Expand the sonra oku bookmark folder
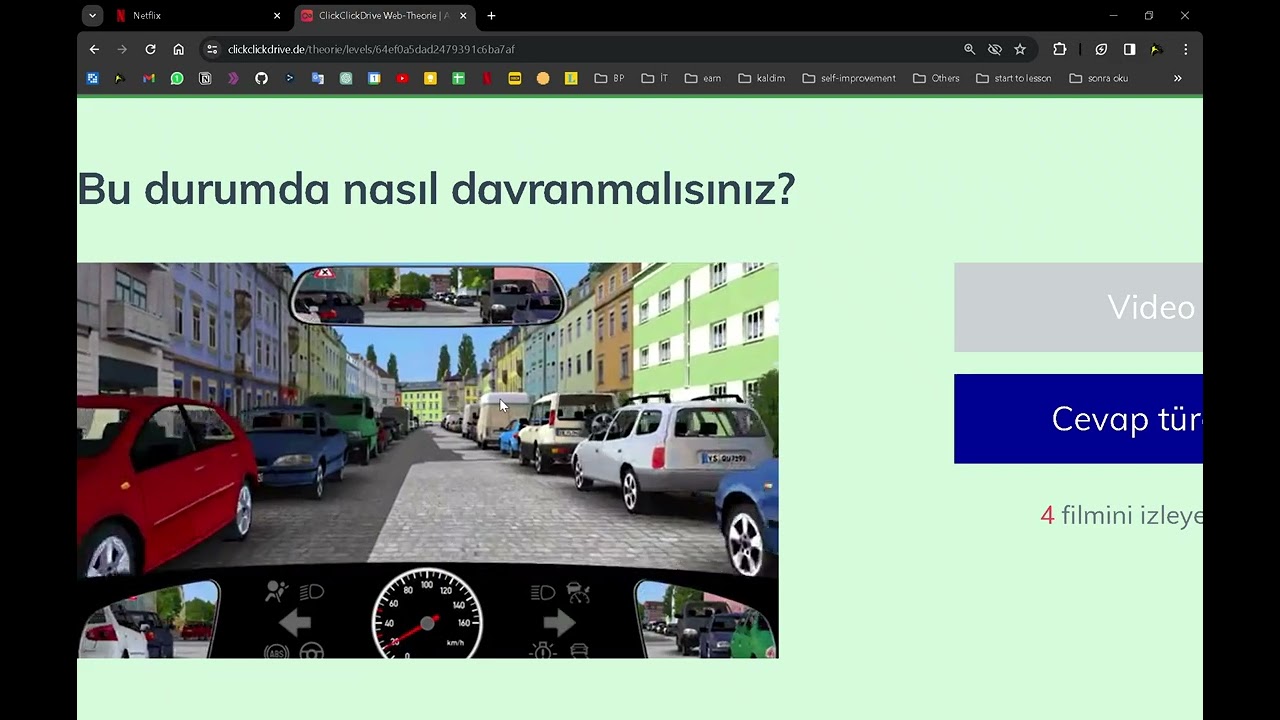This screenshot has width=1280, height=720. coord(1099,78)
